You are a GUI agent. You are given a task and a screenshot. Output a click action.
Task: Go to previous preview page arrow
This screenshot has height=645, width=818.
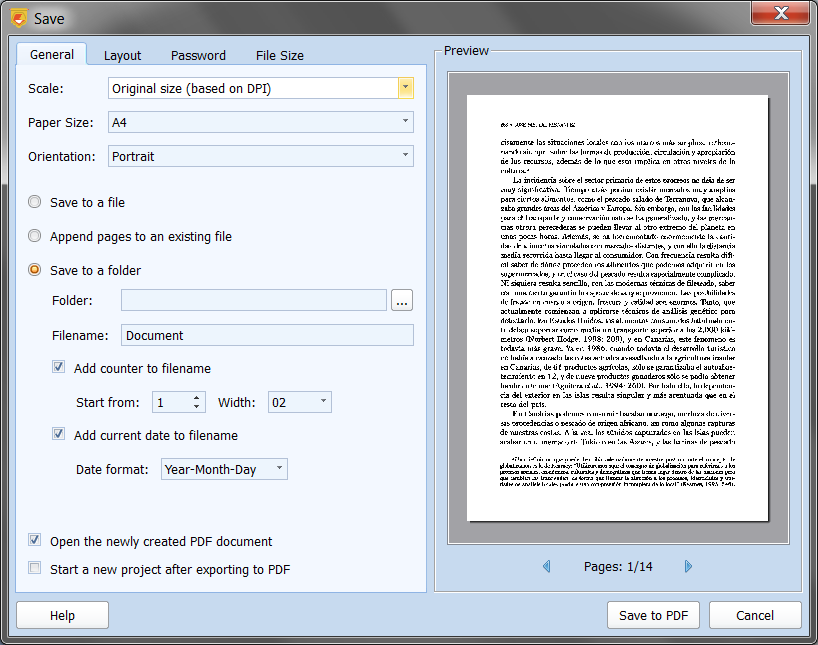[546, 567]
